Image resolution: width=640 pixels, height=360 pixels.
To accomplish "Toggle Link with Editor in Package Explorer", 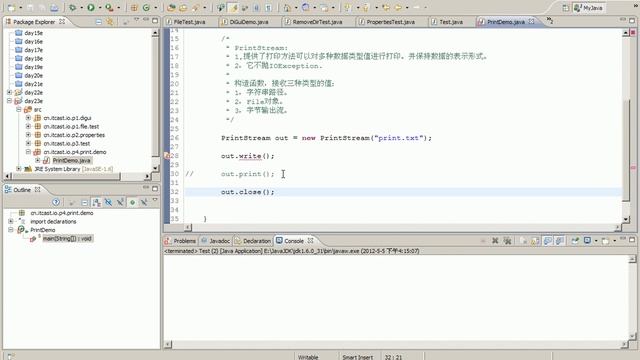I will [x=110, y=21].
